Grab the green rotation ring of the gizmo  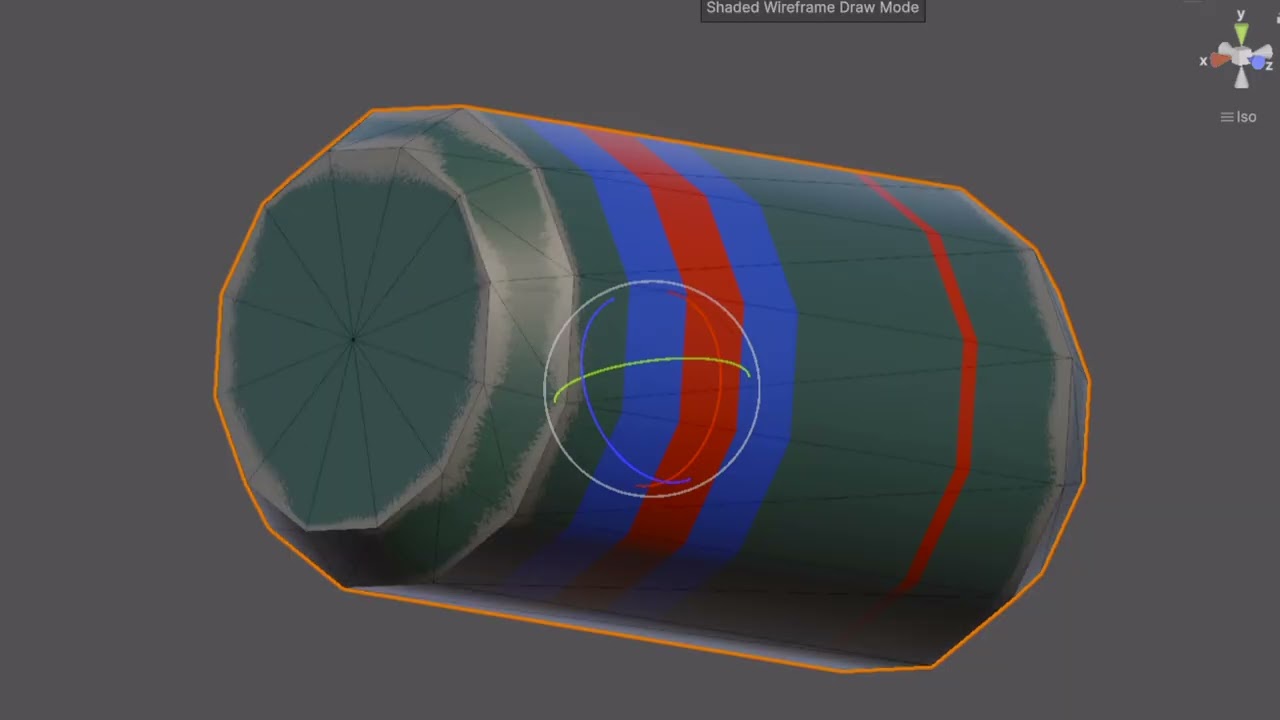pos(651,362)
